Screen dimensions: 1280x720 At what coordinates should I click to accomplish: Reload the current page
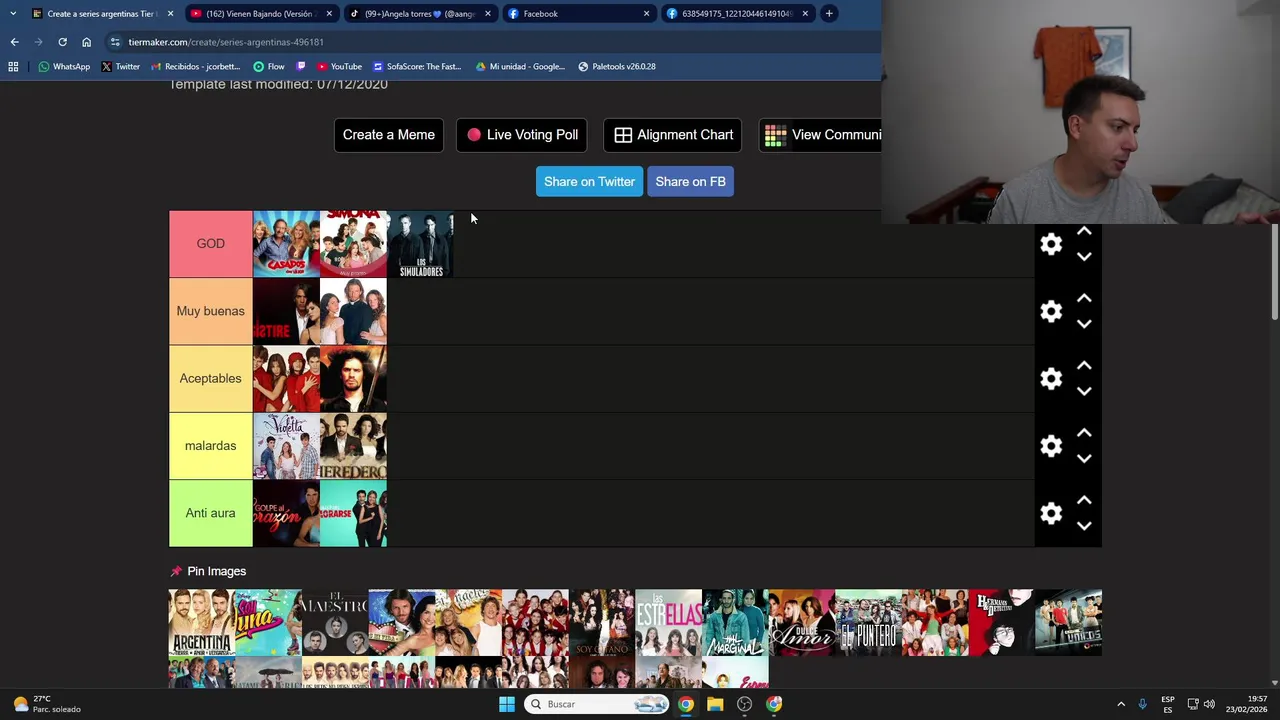62,42
